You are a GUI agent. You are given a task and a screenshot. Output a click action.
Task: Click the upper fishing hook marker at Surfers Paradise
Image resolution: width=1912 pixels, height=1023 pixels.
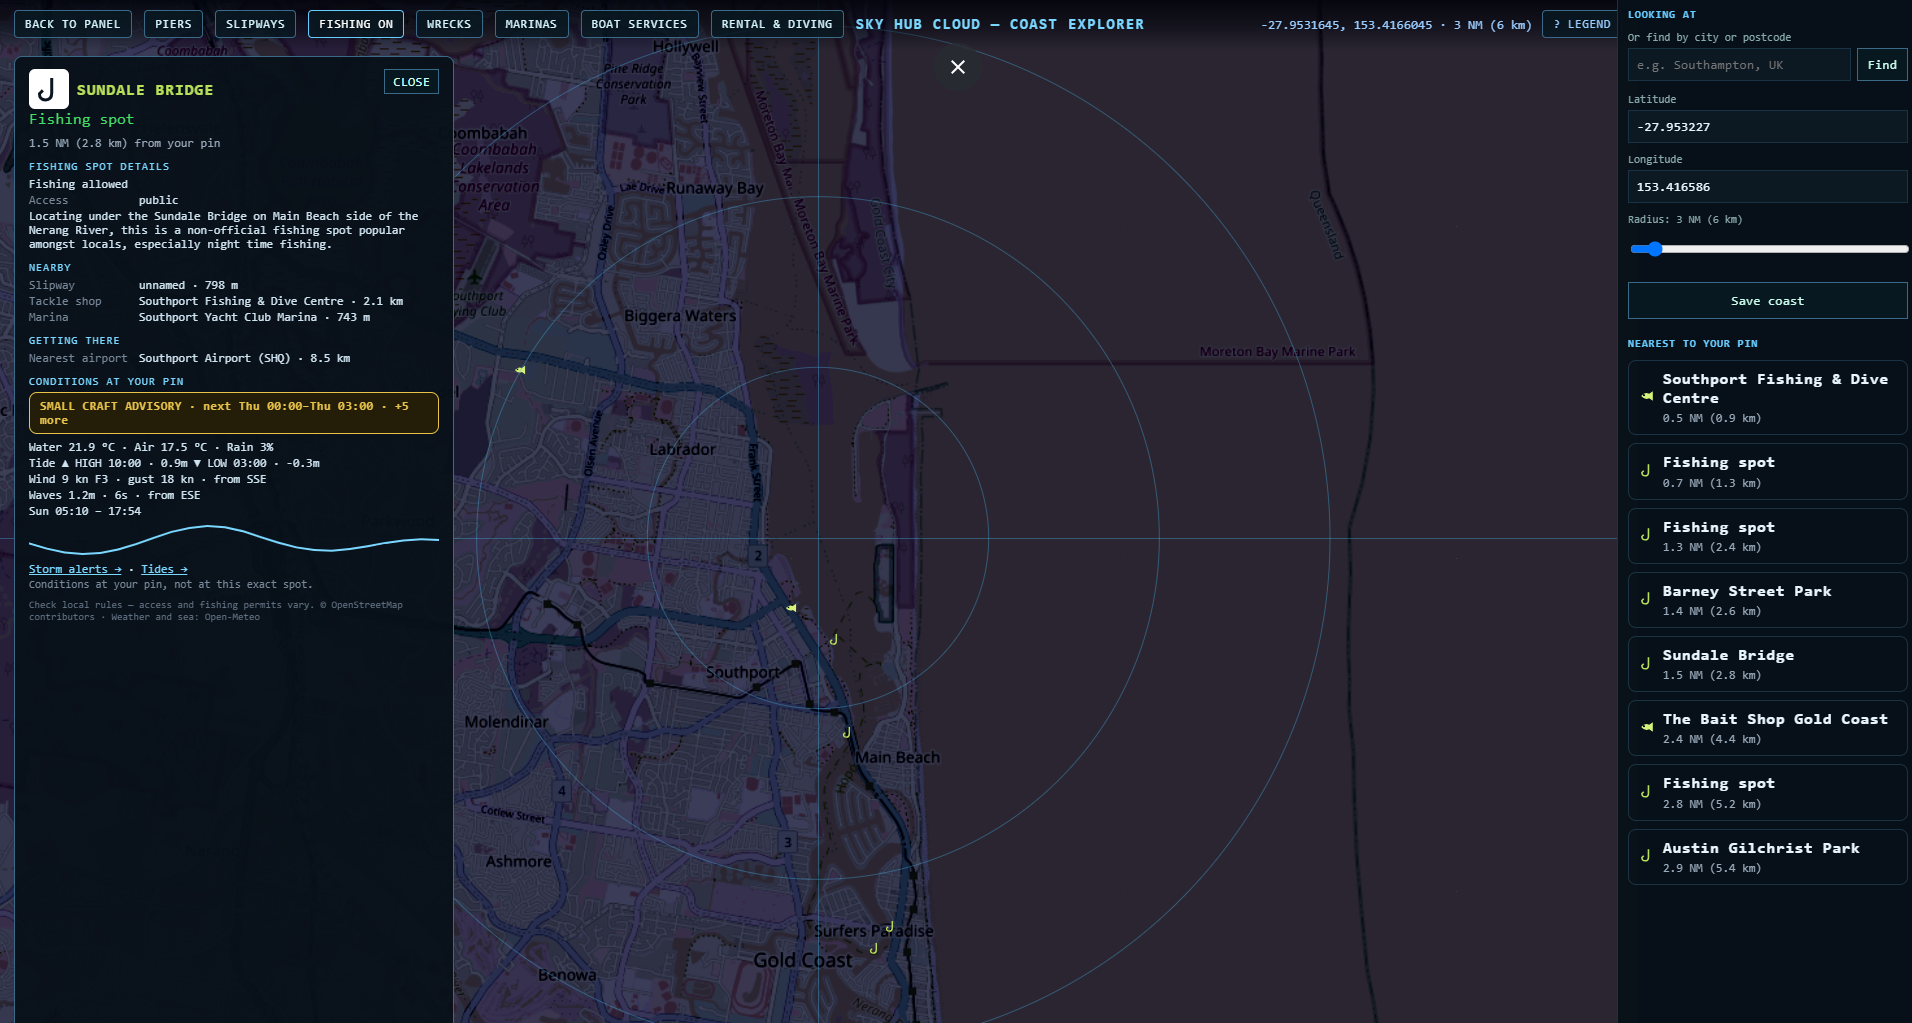click(889, 927)
